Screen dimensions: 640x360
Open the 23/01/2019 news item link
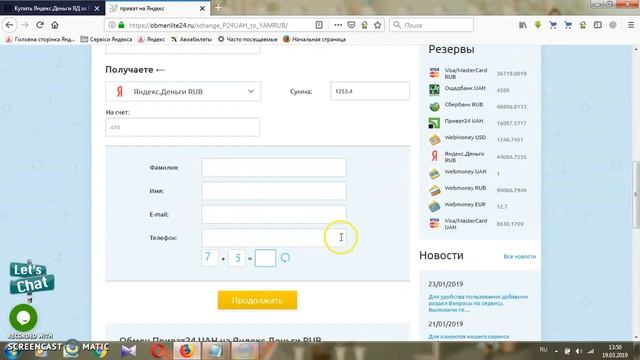point(478,303)
